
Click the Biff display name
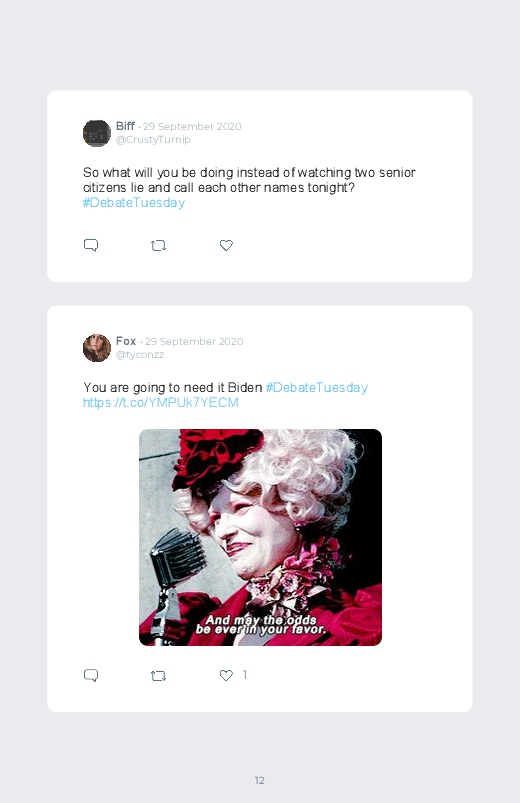[125, 126]
